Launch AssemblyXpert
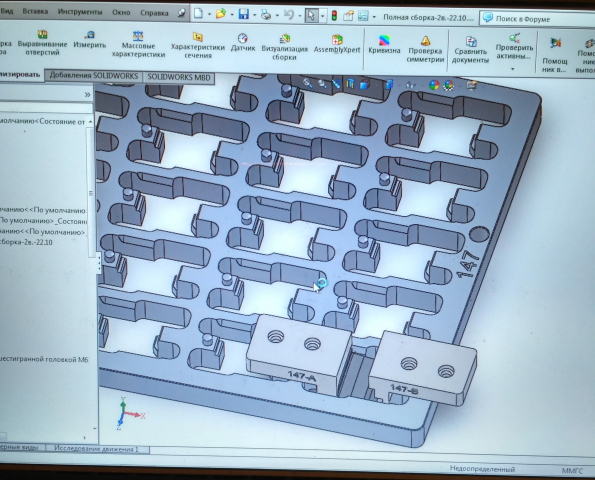Screen dimensions: 595x480 coord(337,44)
